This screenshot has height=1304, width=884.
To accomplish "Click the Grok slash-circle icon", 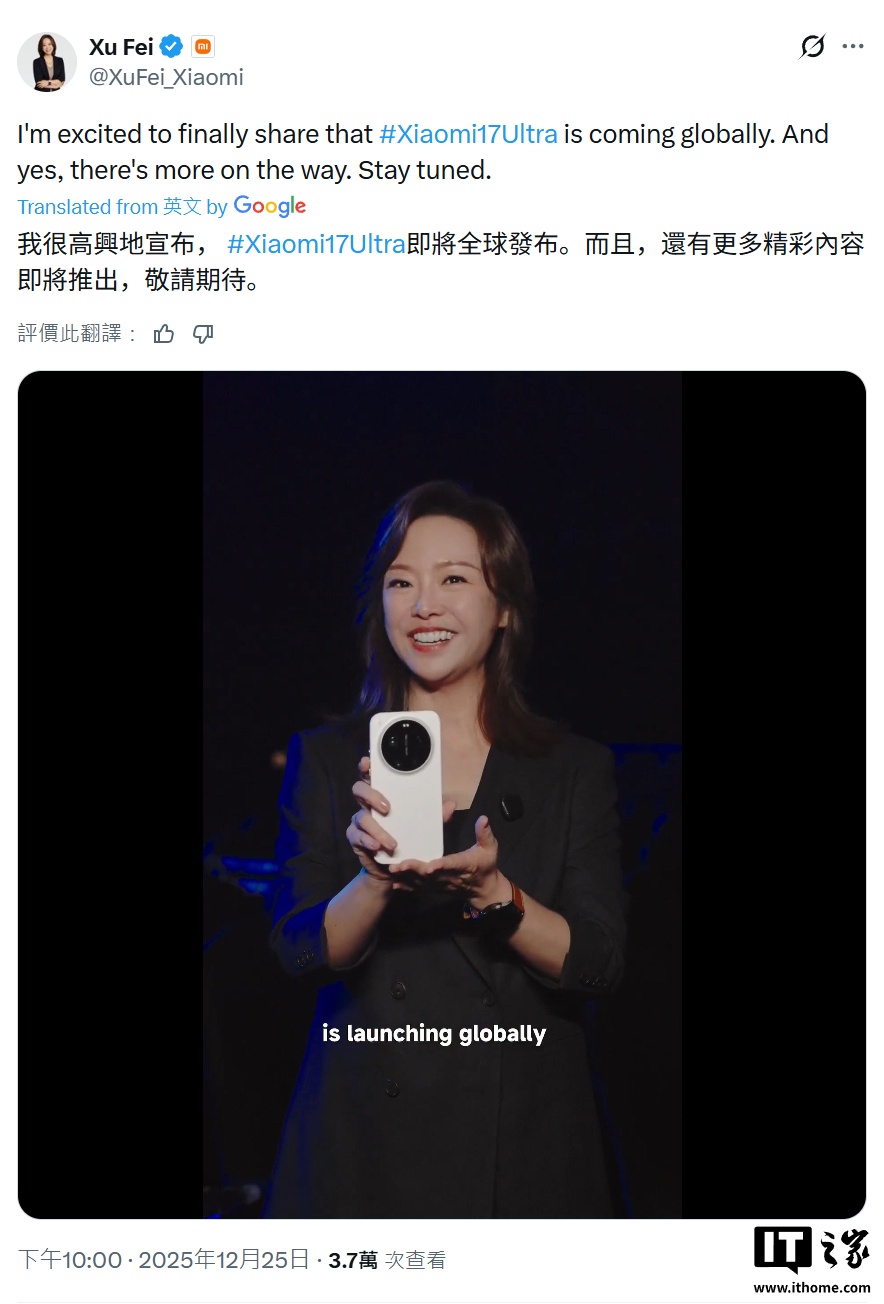I will point(813,46).
